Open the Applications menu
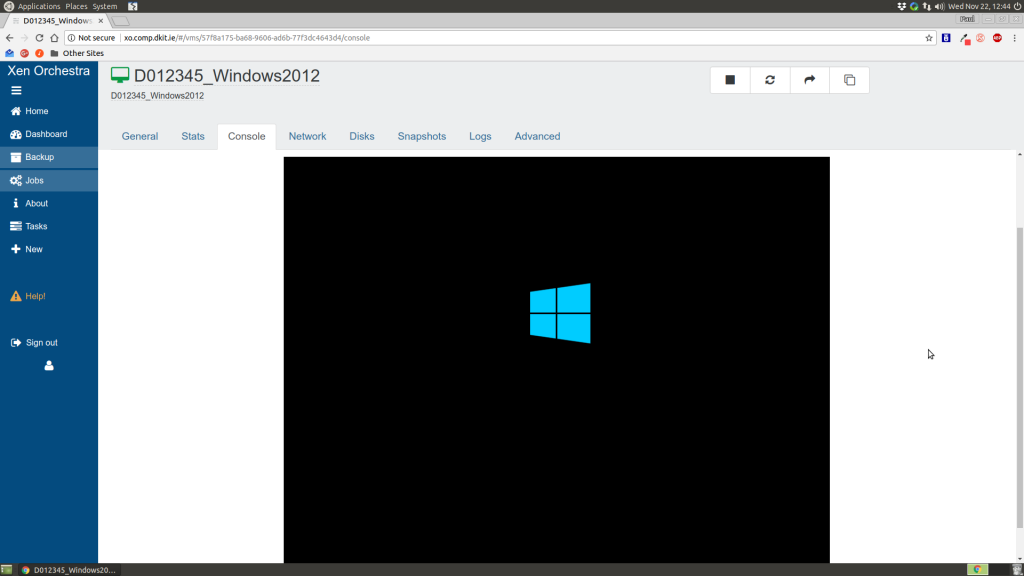Screen dimensions: 1024x576 coord(39,6)
